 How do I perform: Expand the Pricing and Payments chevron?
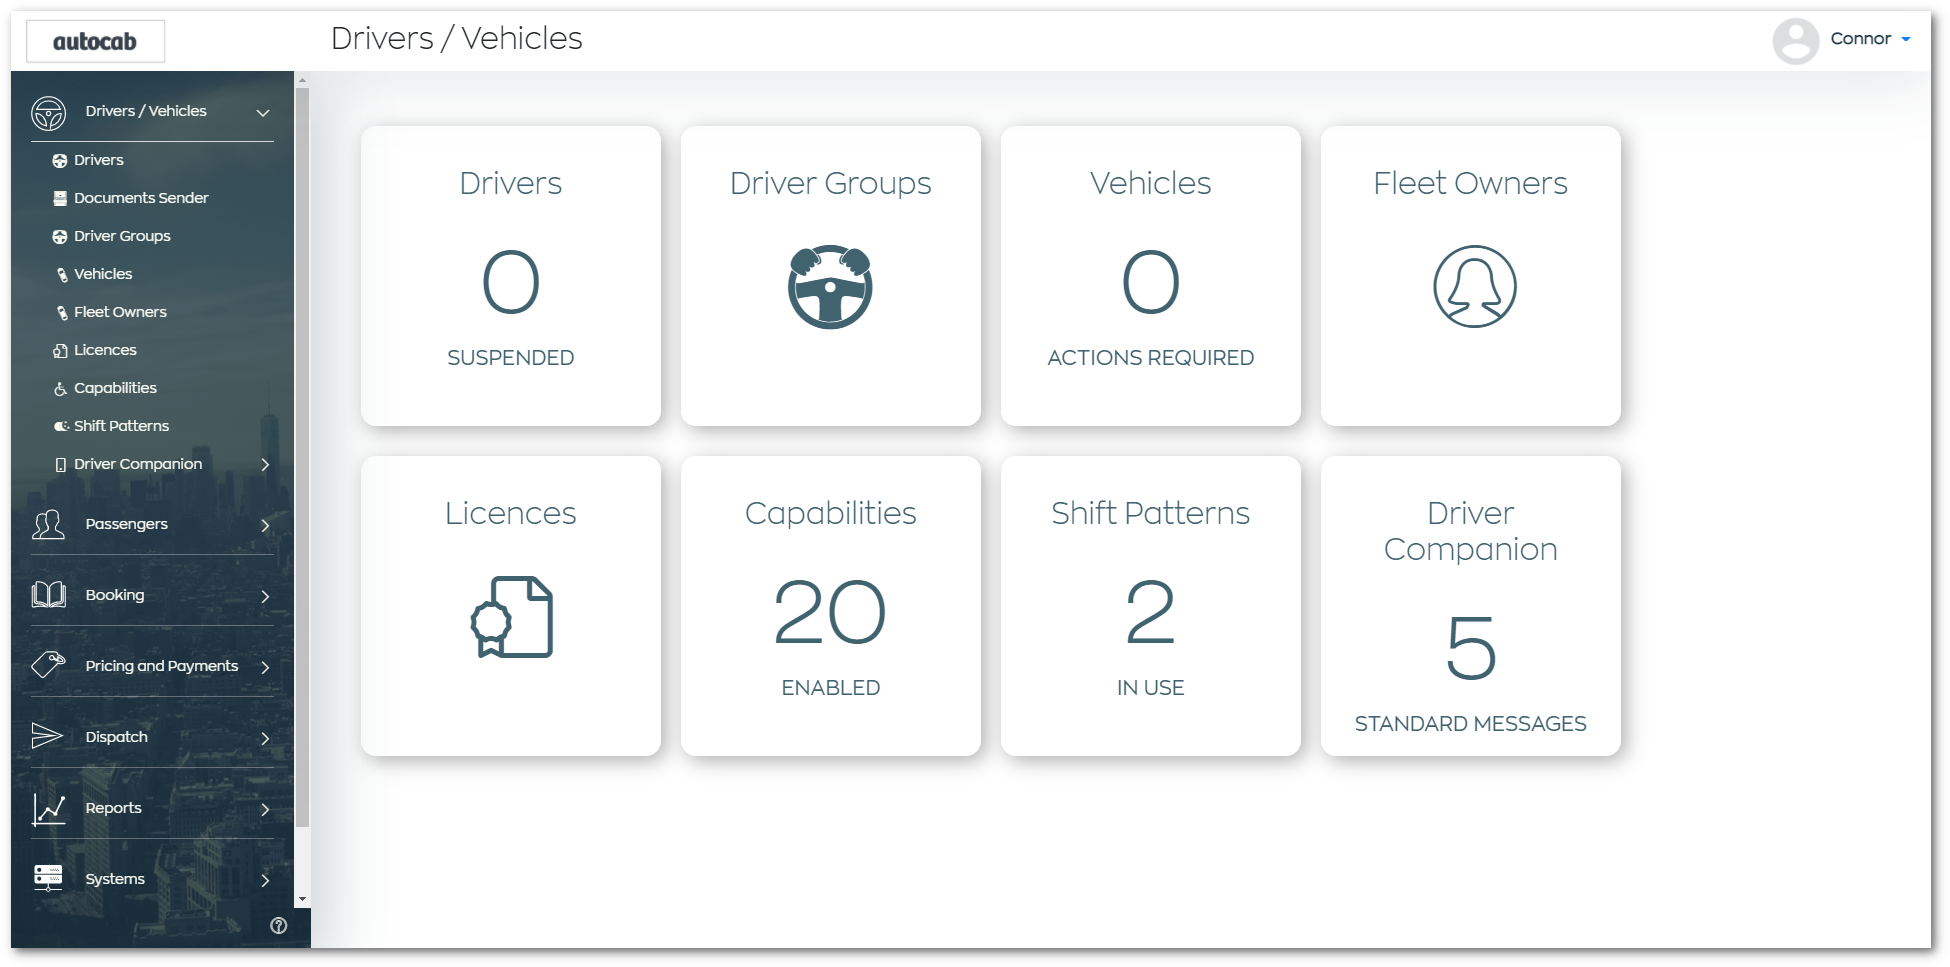[265, 667]
